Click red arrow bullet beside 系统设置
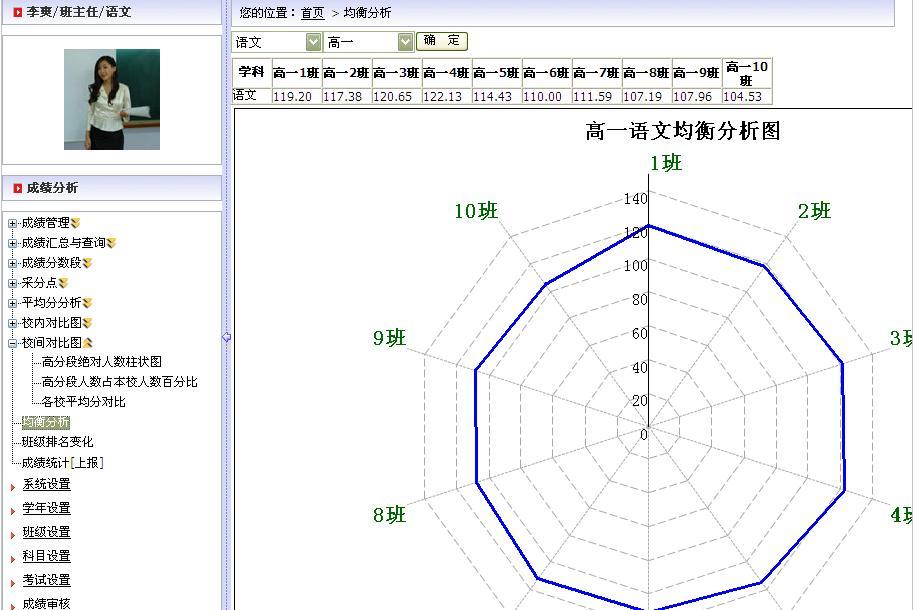The height and width of the screenshot is (610, 917). click(x=13, y=487)
